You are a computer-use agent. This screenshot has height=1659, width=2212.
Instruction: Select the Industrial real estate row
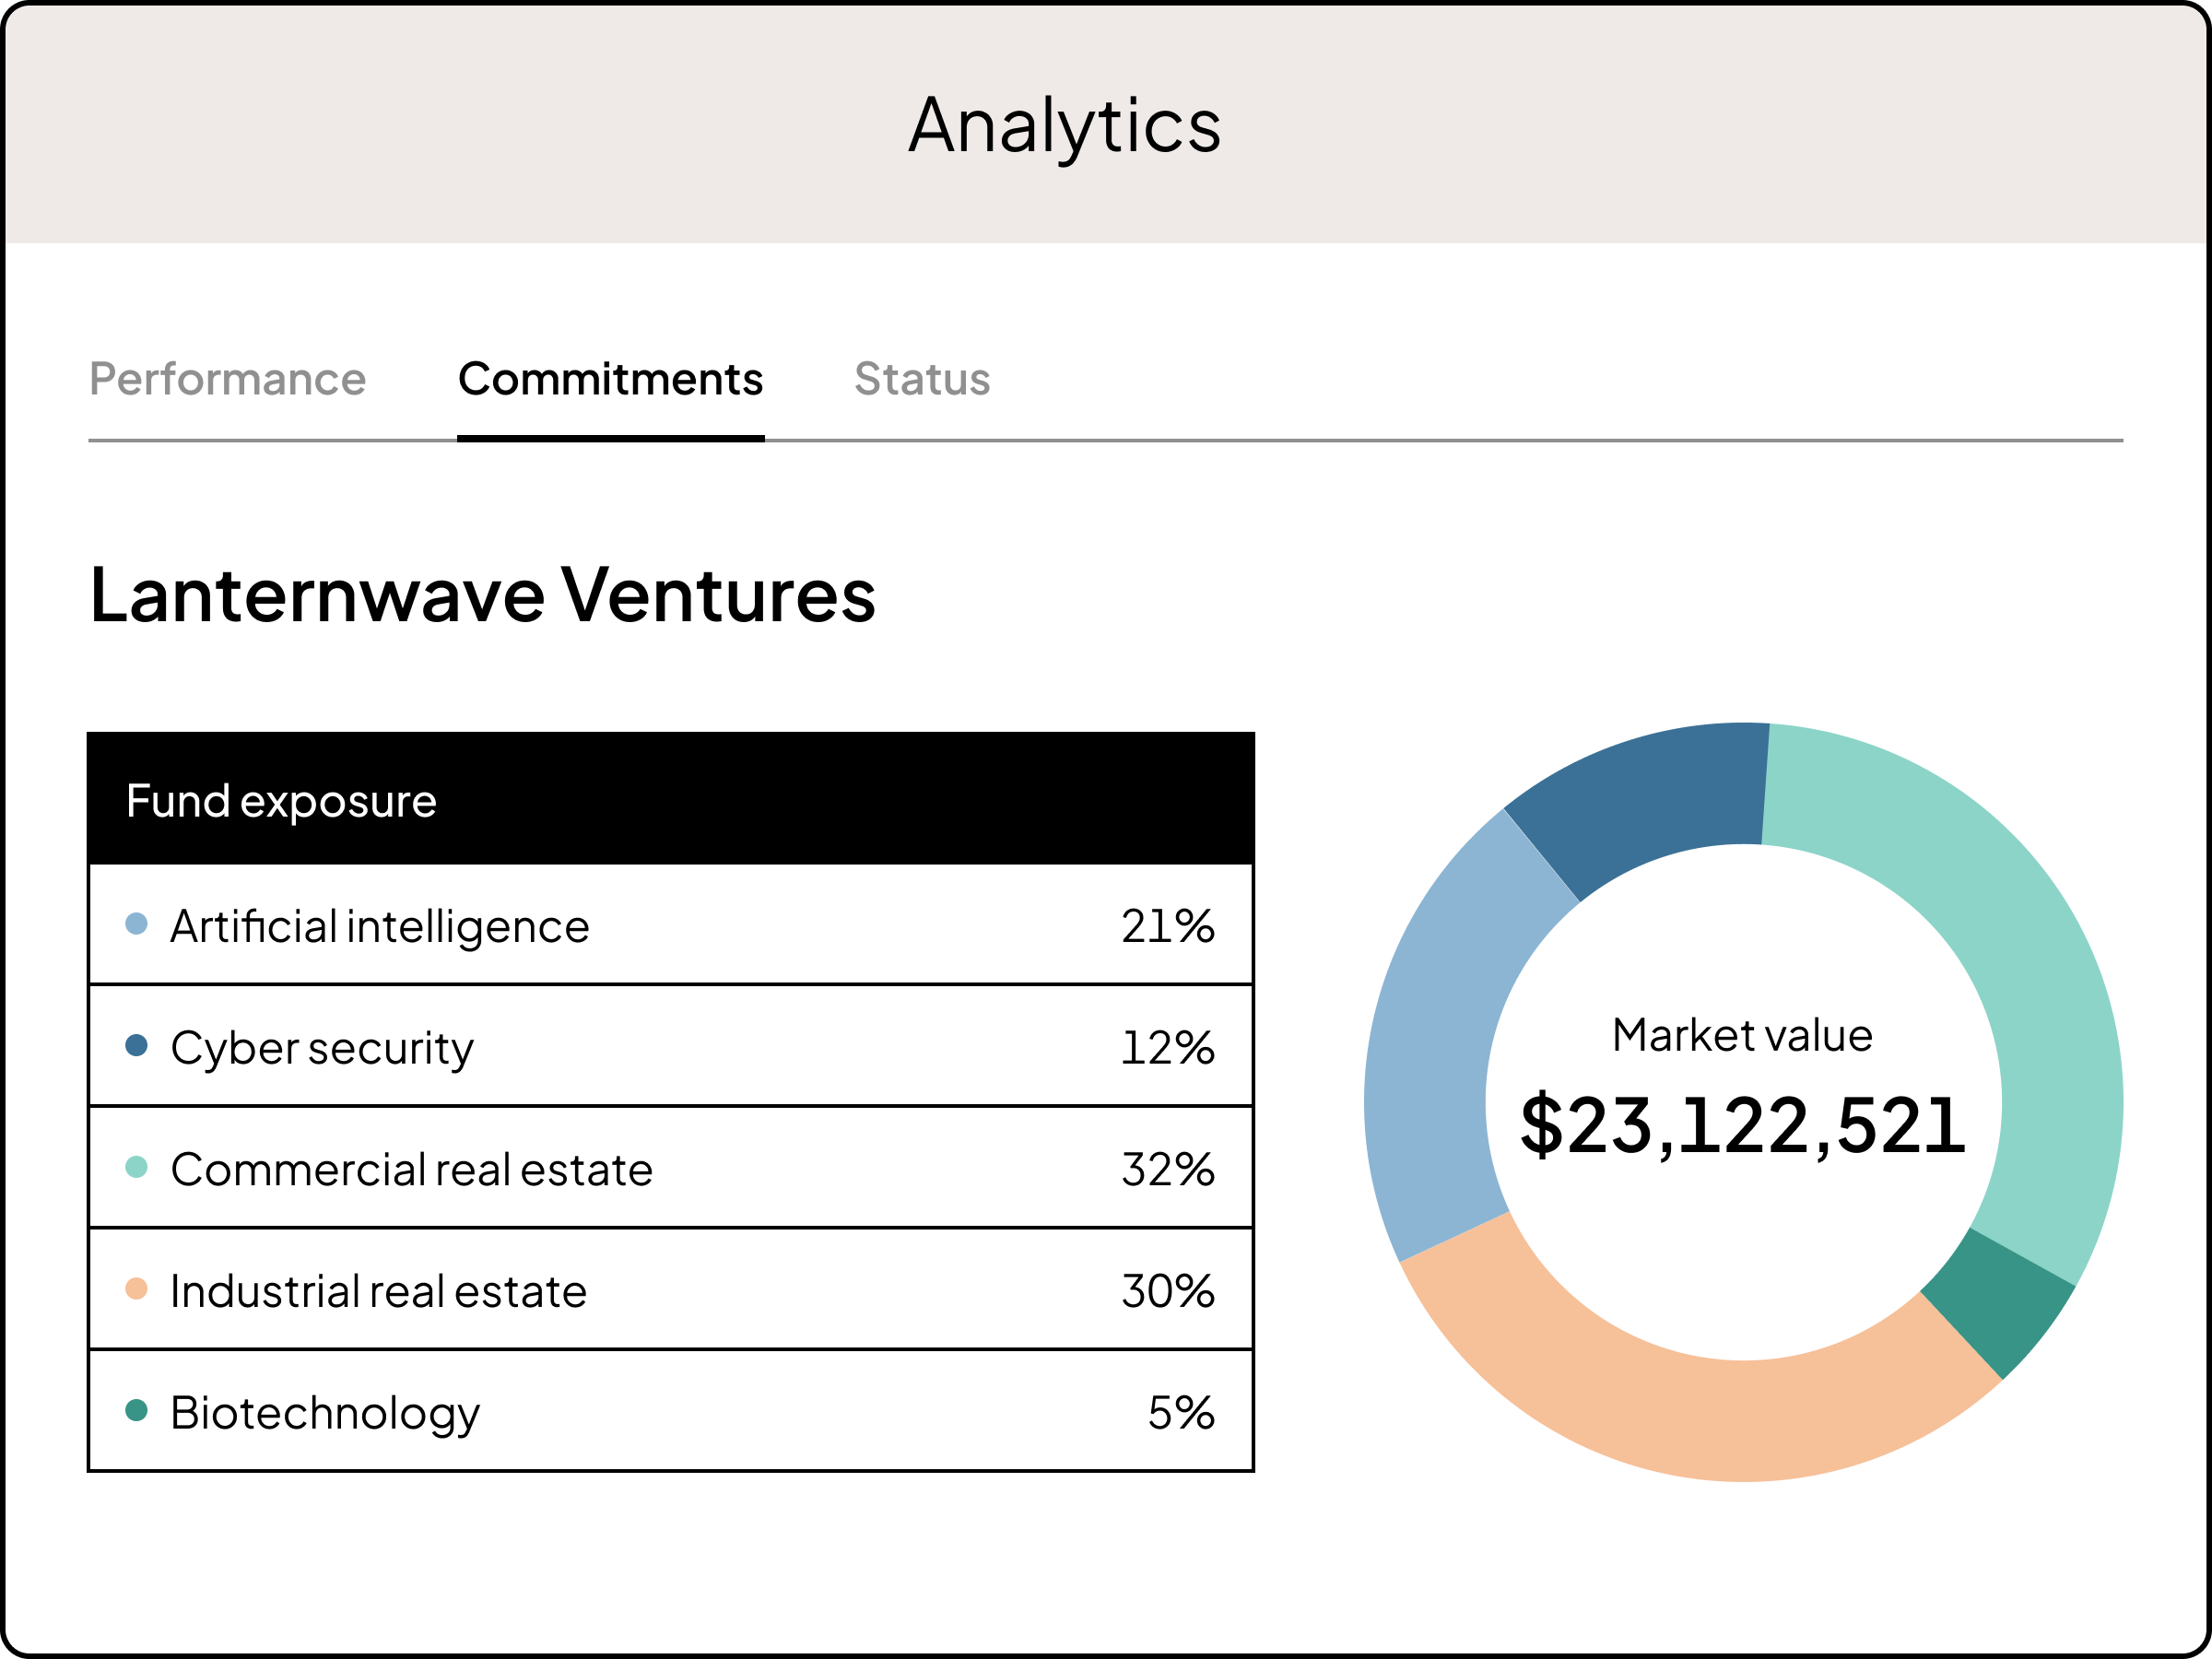(670, 1291)
